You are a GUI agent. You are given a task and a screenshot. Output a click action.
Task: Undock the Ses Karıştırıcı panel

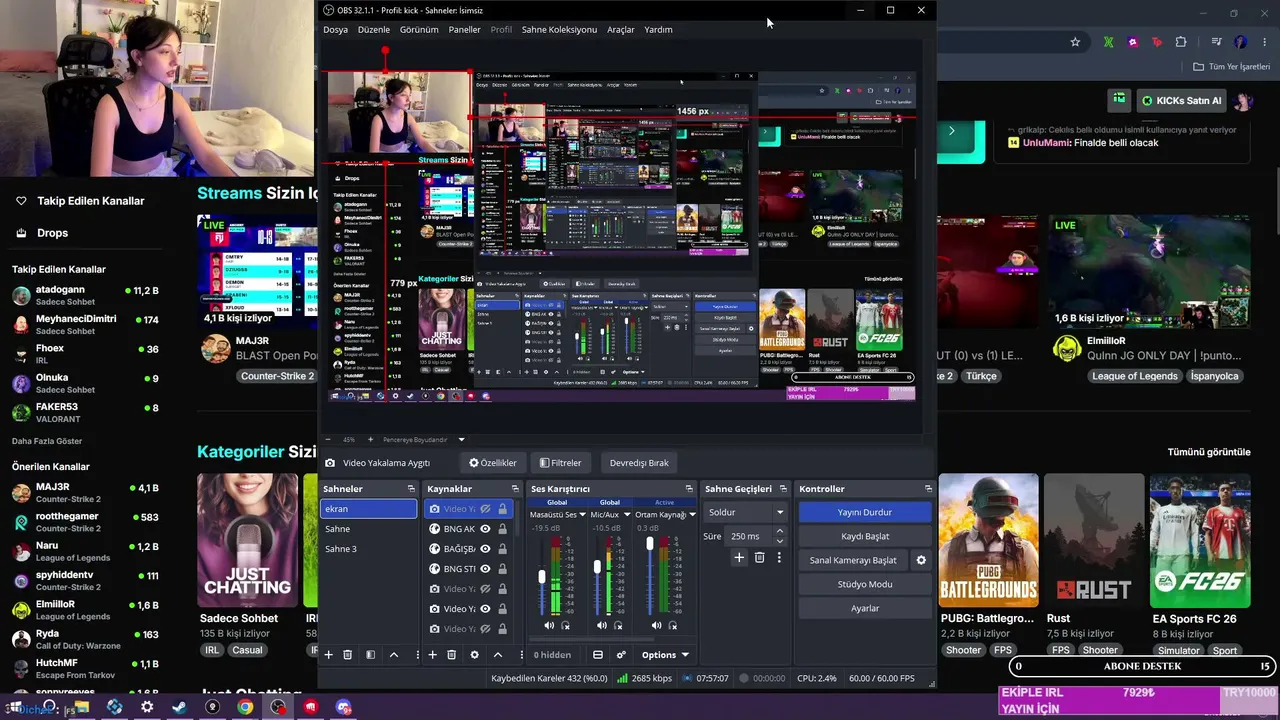click(x=688, y=489)
